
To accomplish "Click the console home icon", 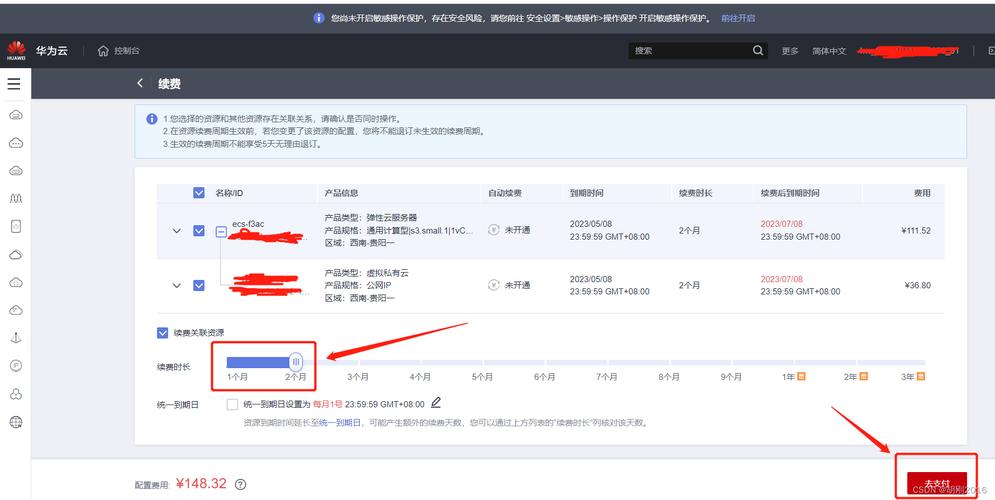I will point(103,51).
